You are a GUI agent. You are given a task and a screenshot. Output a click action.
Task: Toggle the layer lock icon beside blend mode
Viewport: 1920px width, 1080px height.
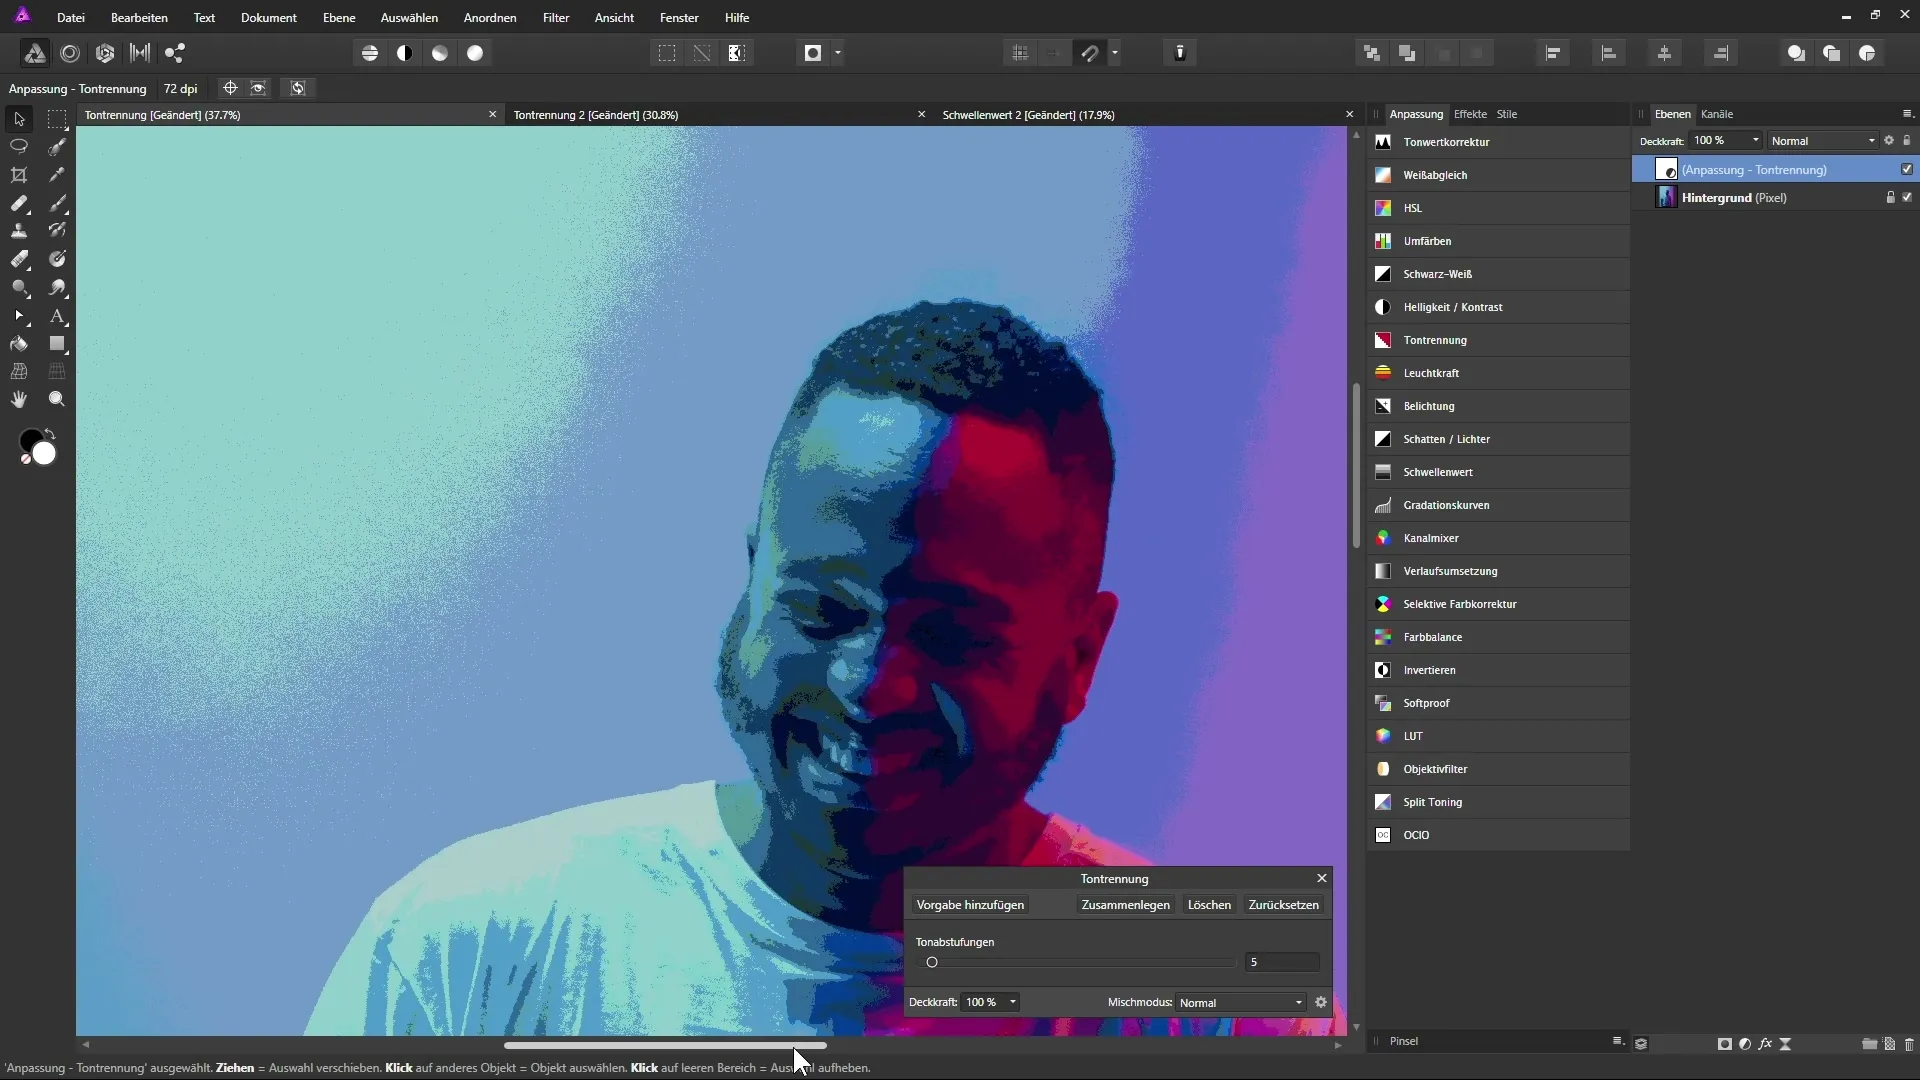pyautogui.click(x=1907, y=140)
